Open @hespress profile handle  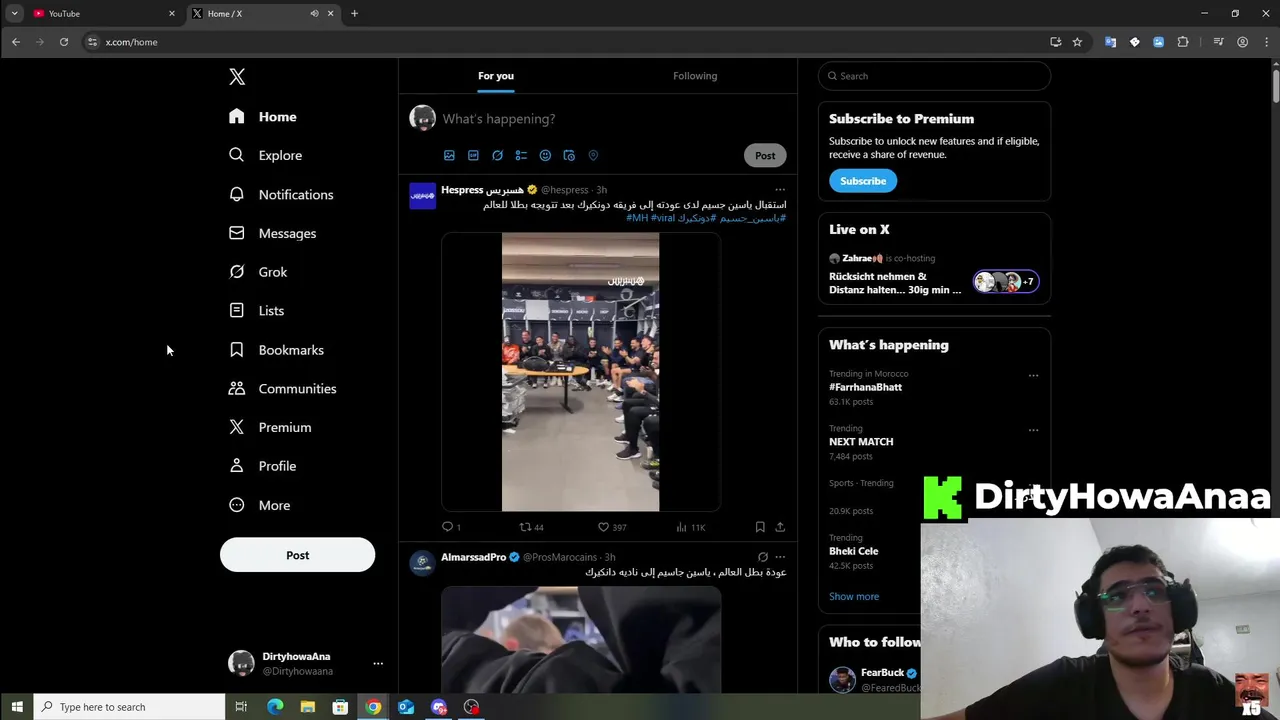565,190
